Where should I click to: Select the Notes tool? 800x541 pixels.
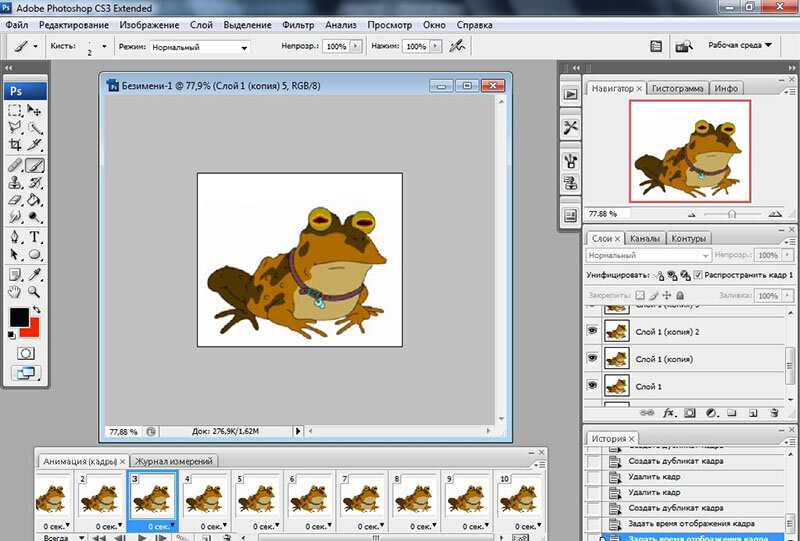tap(15, 275)
